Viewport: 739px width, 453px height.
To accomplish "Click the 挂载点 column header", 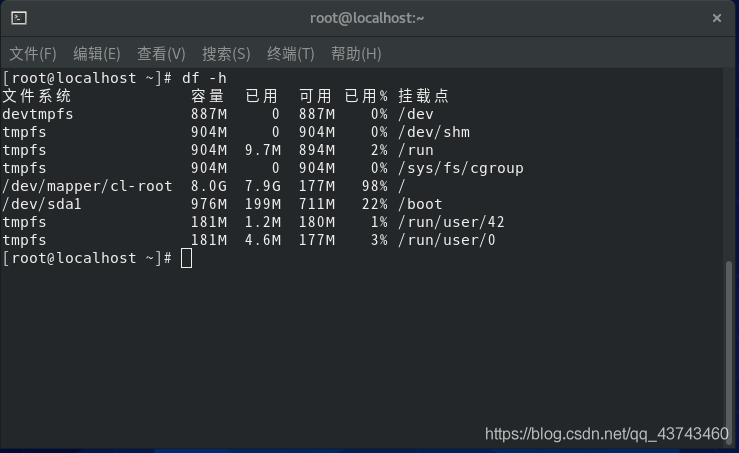I will 423,96.
